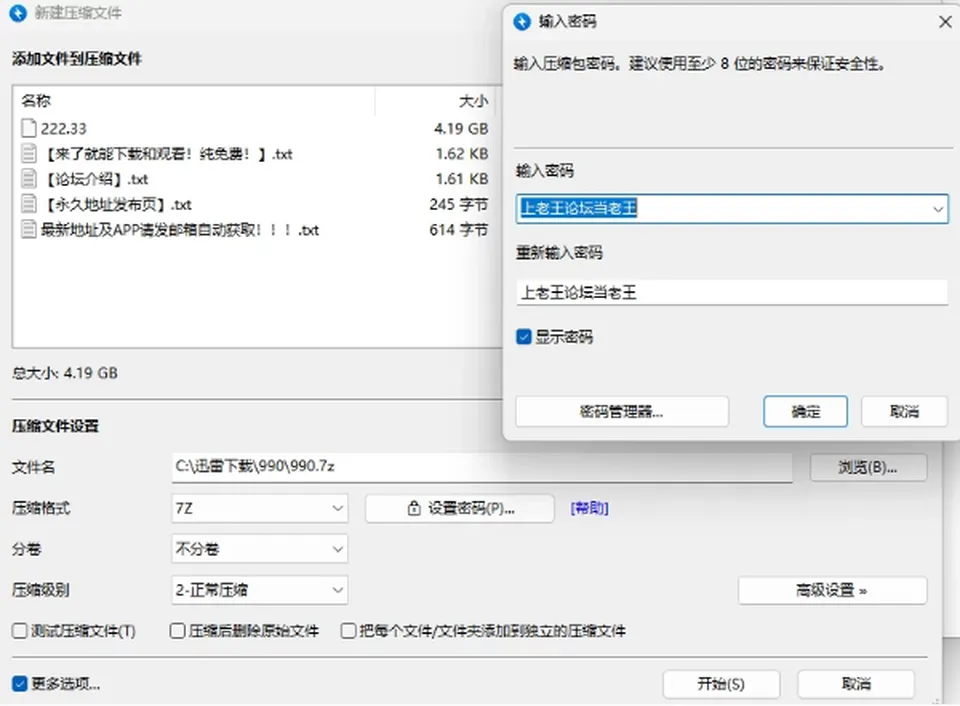Focus the 重新输入密码 field
960x706 pixels.
[x=732, y=293]
